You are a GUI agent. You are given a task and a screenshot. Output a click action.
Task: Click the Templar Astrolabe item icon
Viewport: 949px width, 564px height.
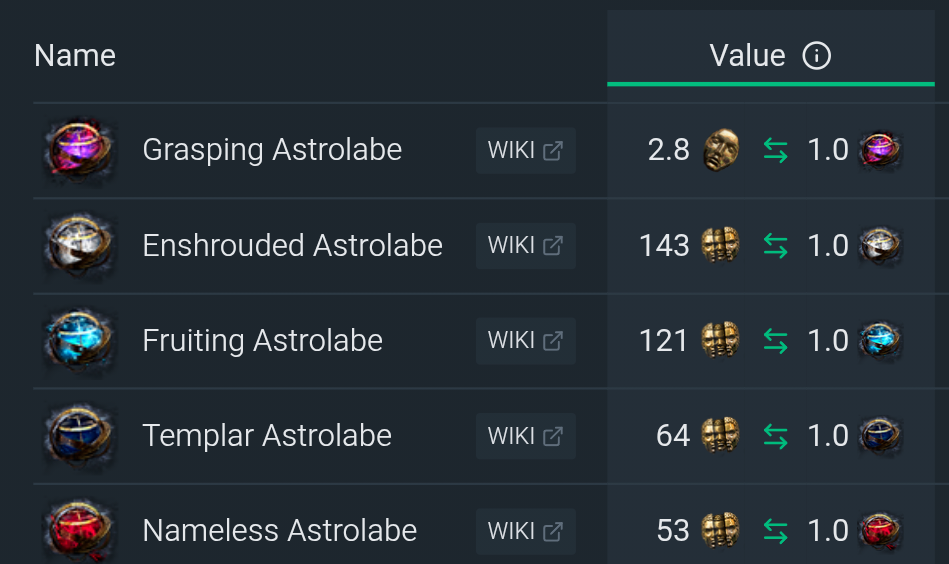pos(79,436)
